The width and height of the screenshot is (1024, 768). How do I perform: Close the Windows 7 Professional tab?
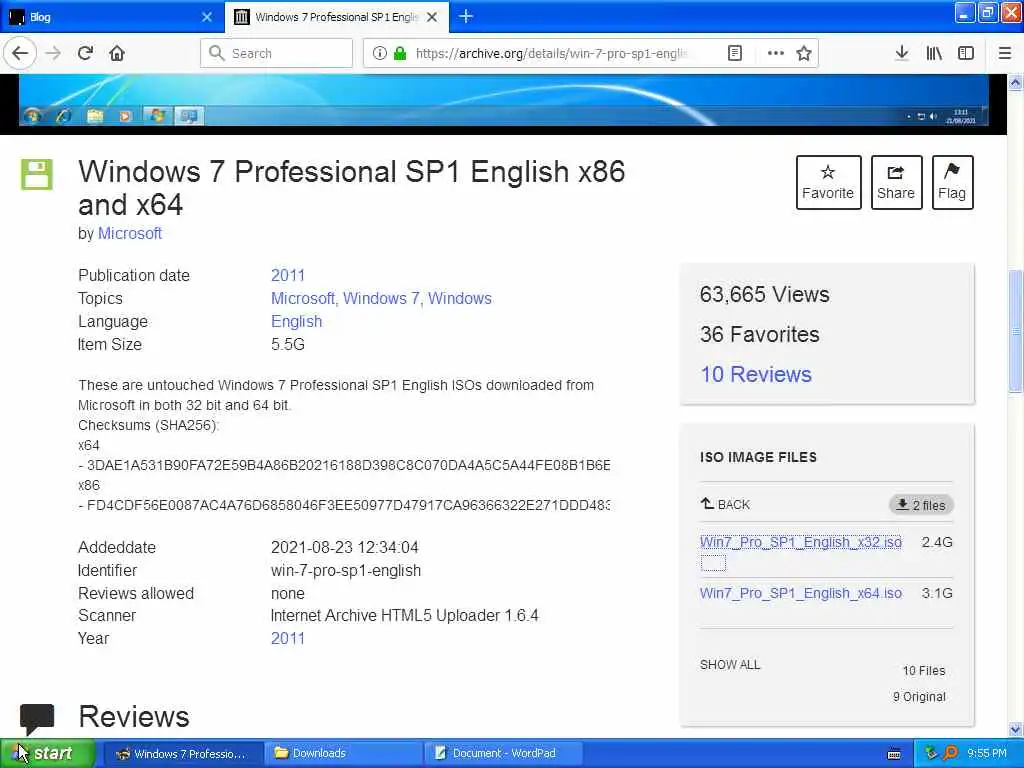point(432,17)
